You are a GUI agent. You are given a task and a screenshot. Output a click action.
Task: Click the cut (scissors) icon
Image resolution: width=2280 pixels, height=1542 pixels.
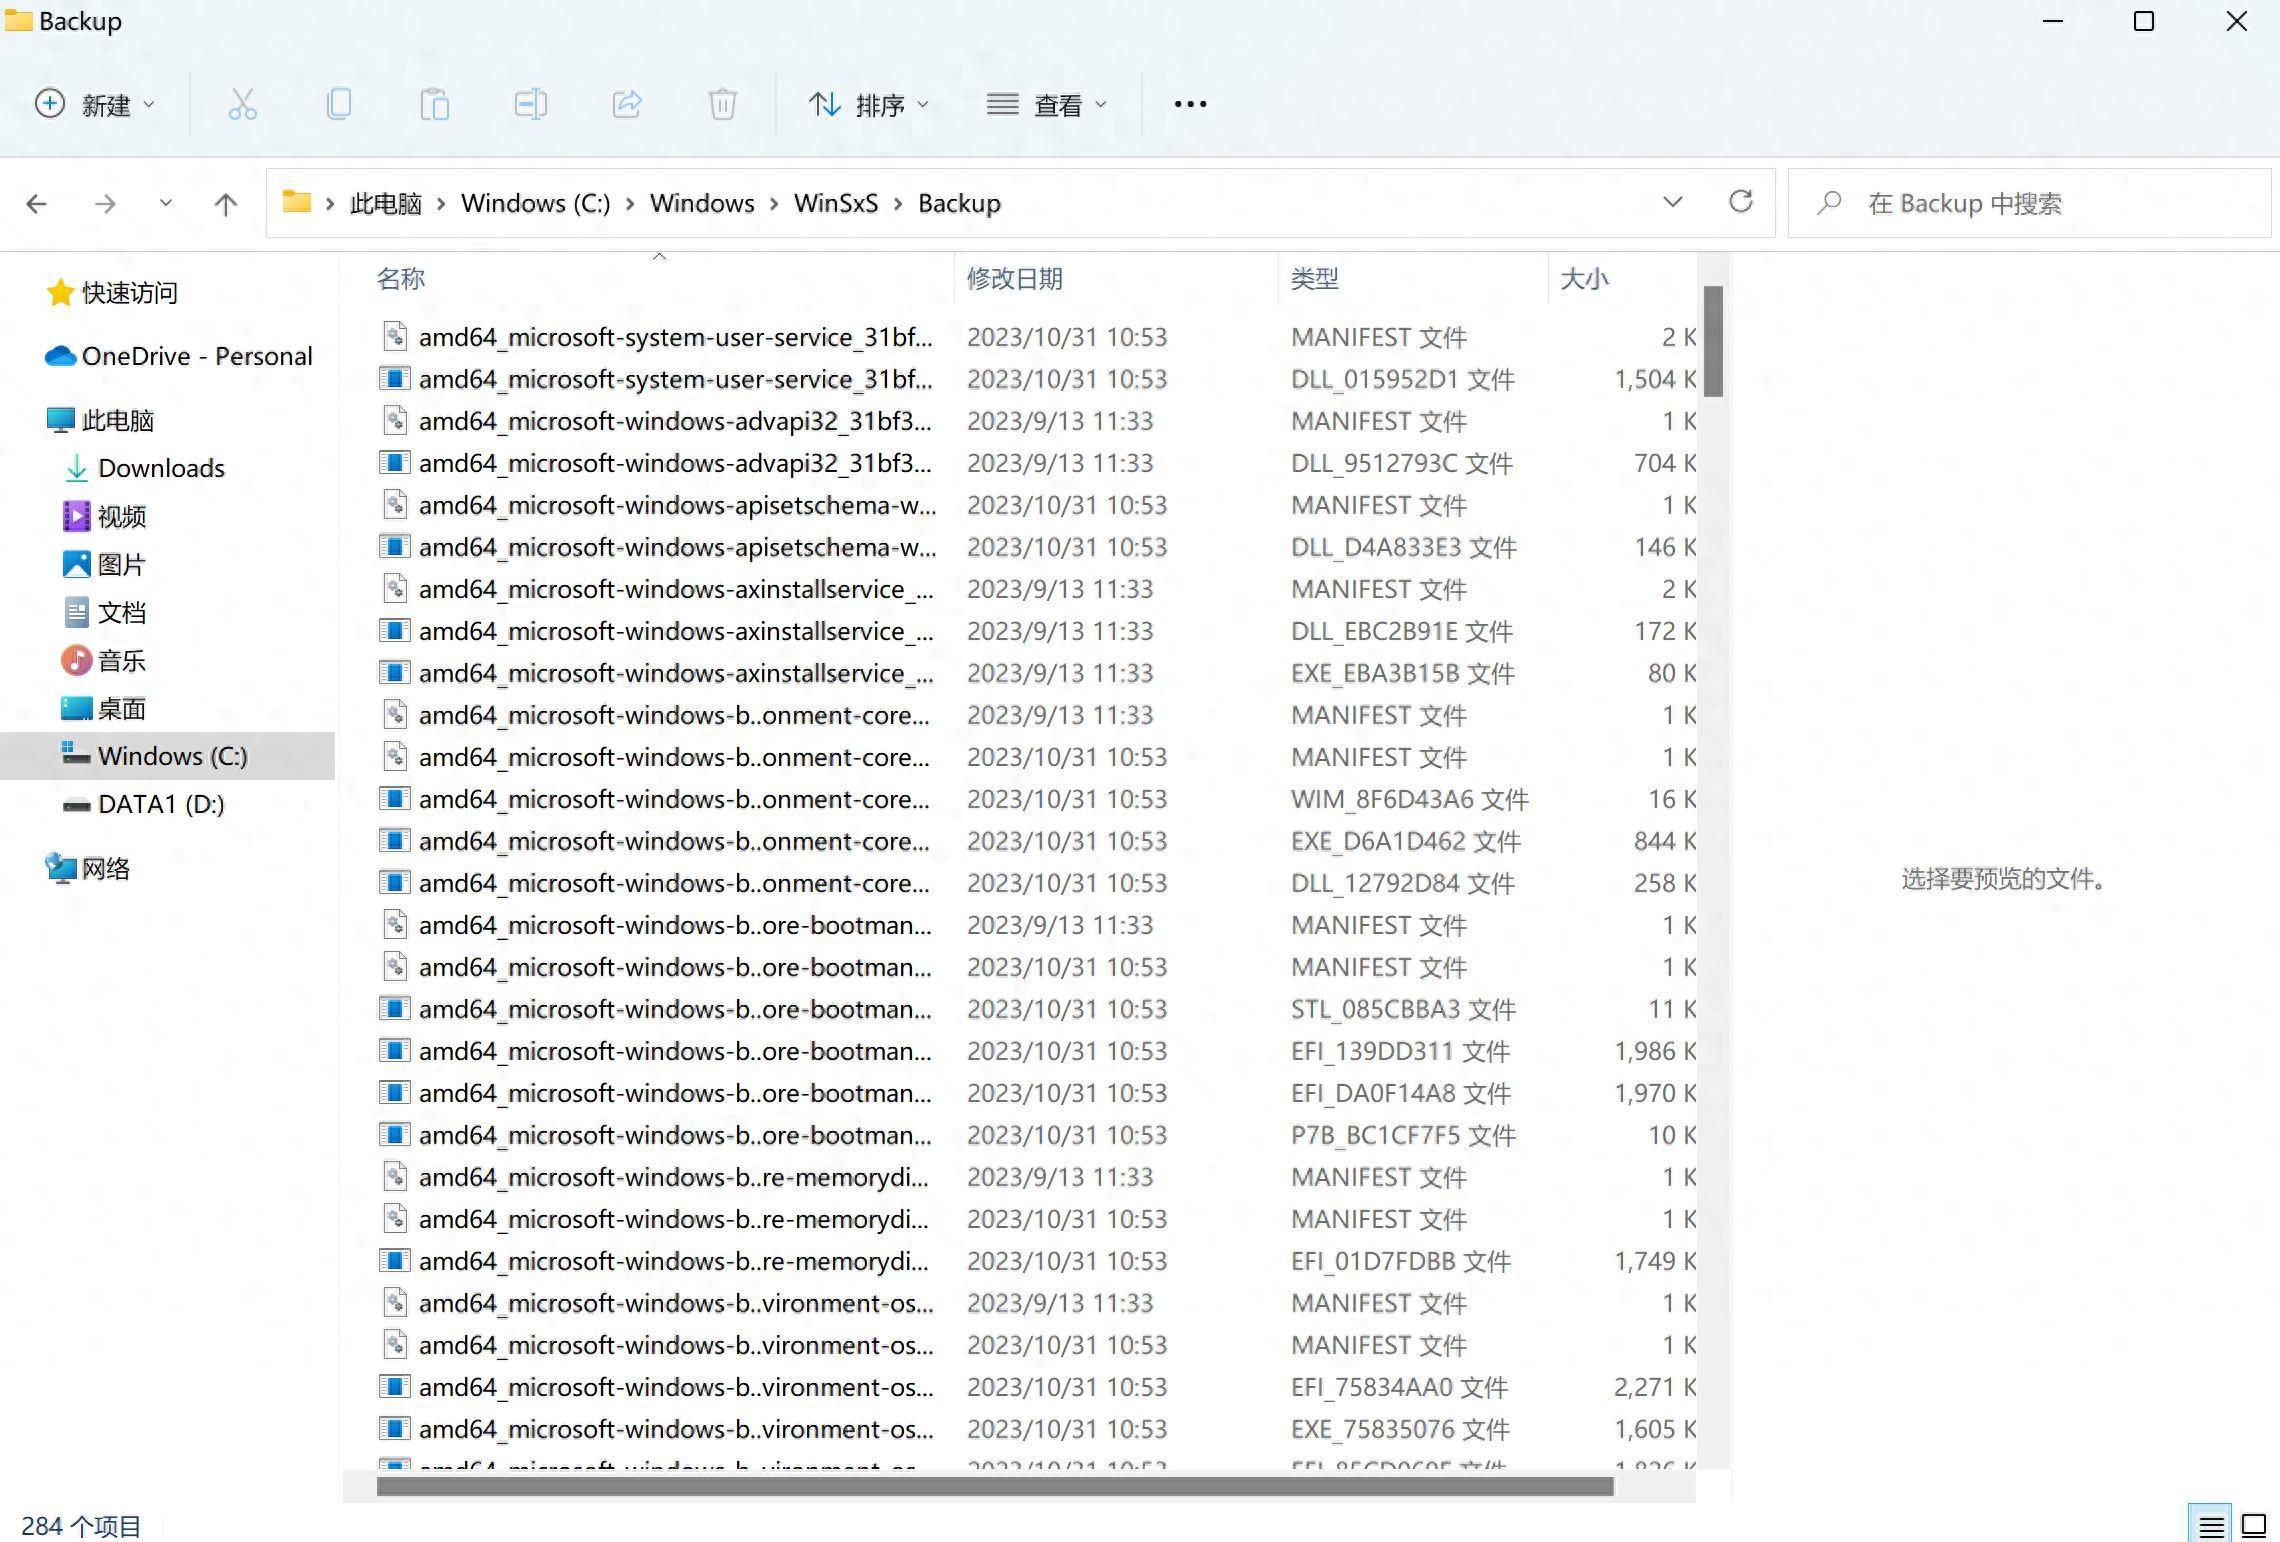[x=241, y=103]
